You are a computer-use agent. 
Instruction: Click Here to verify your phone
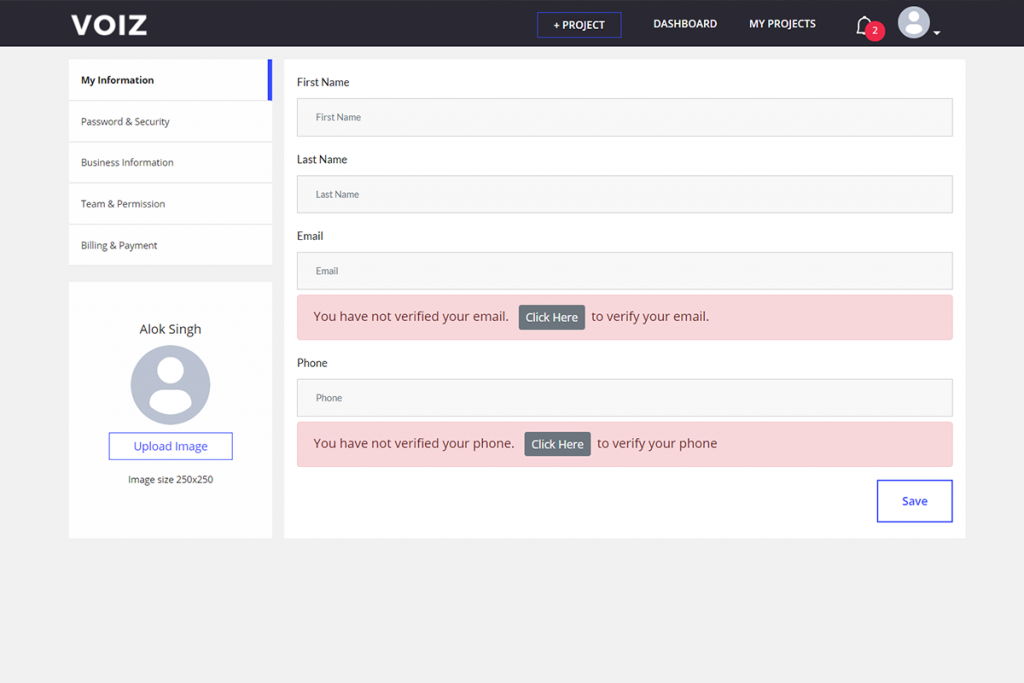point(558,444)
